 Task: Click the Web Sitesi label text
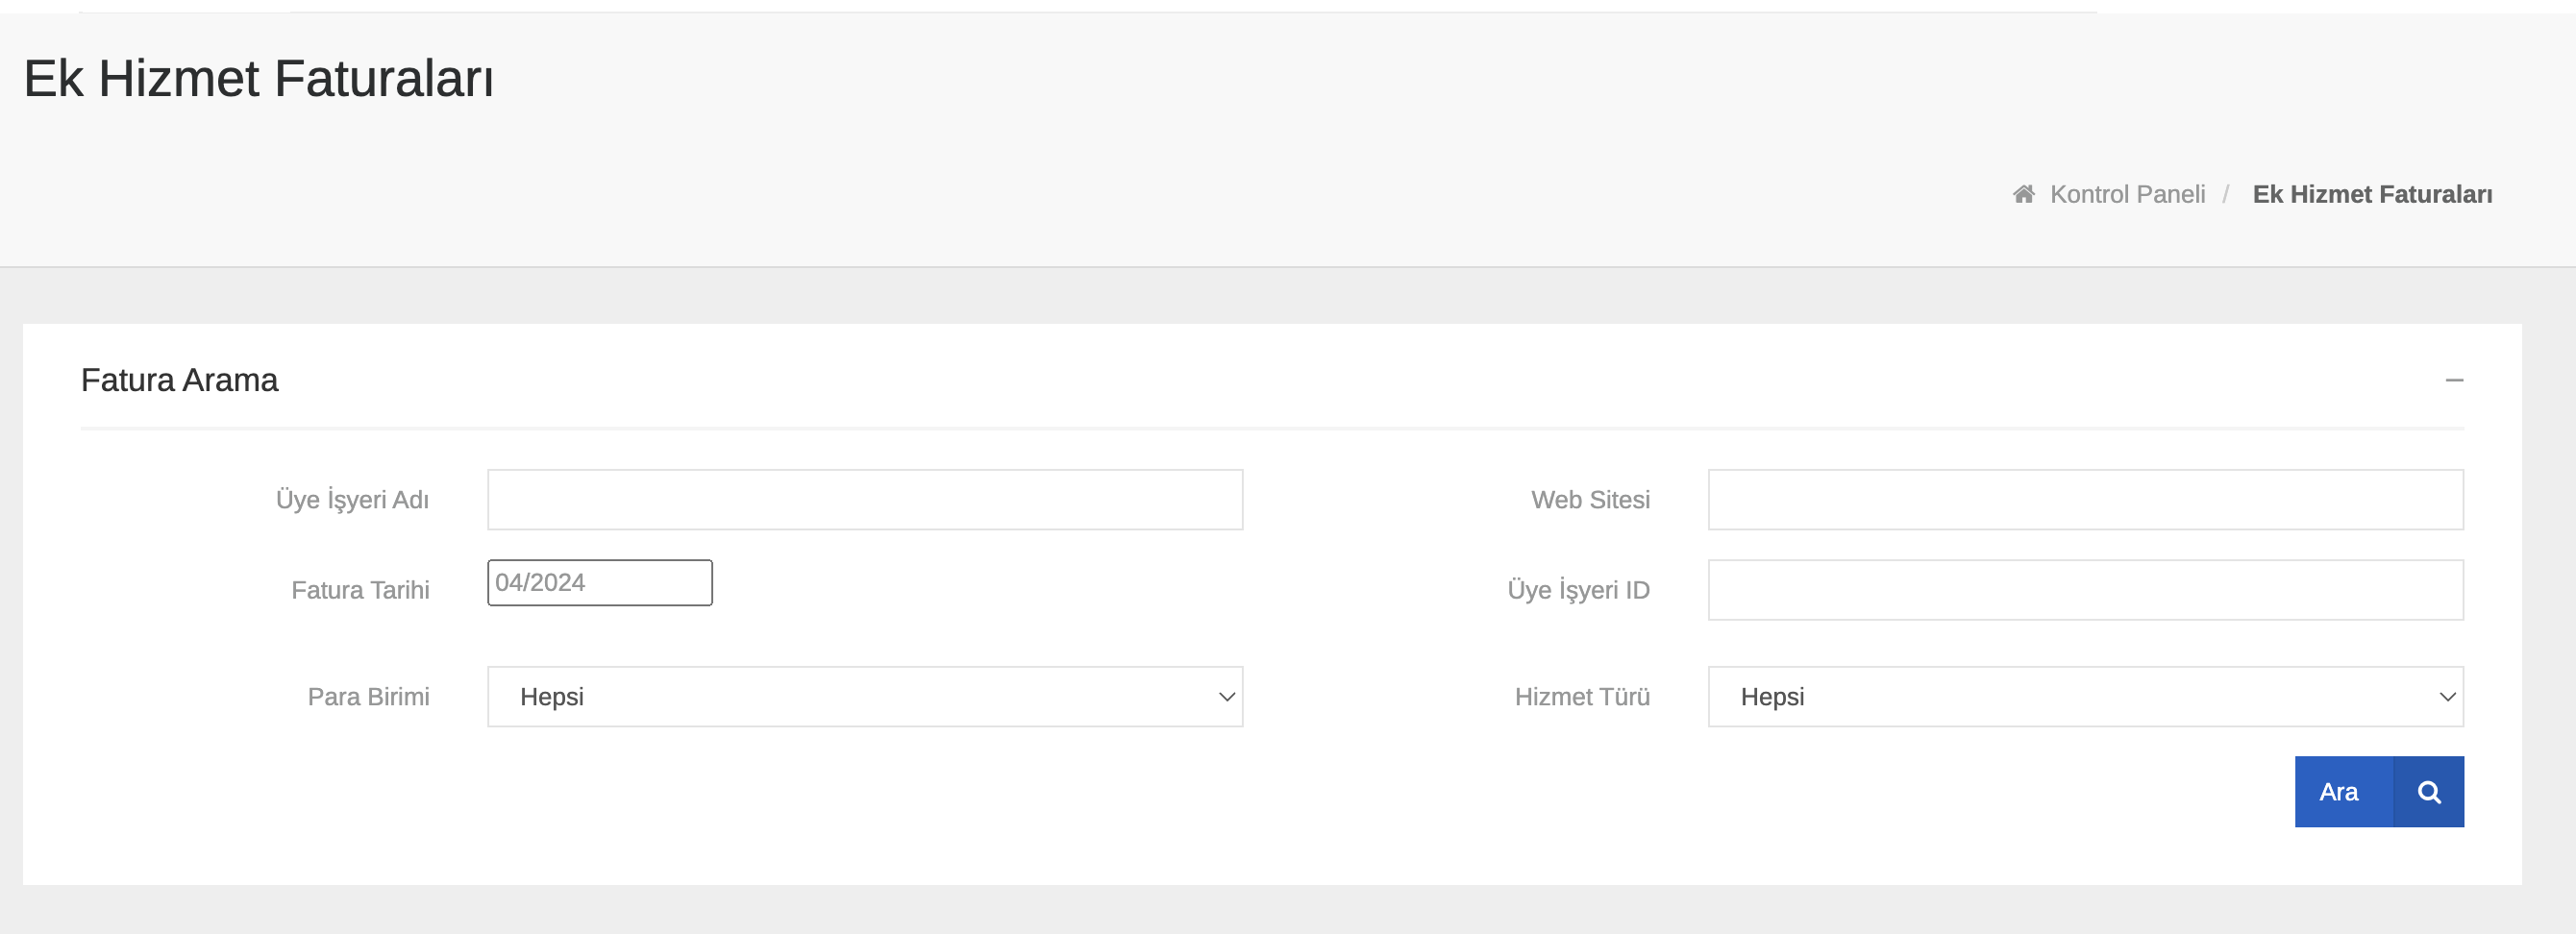tap(1590, 500)
